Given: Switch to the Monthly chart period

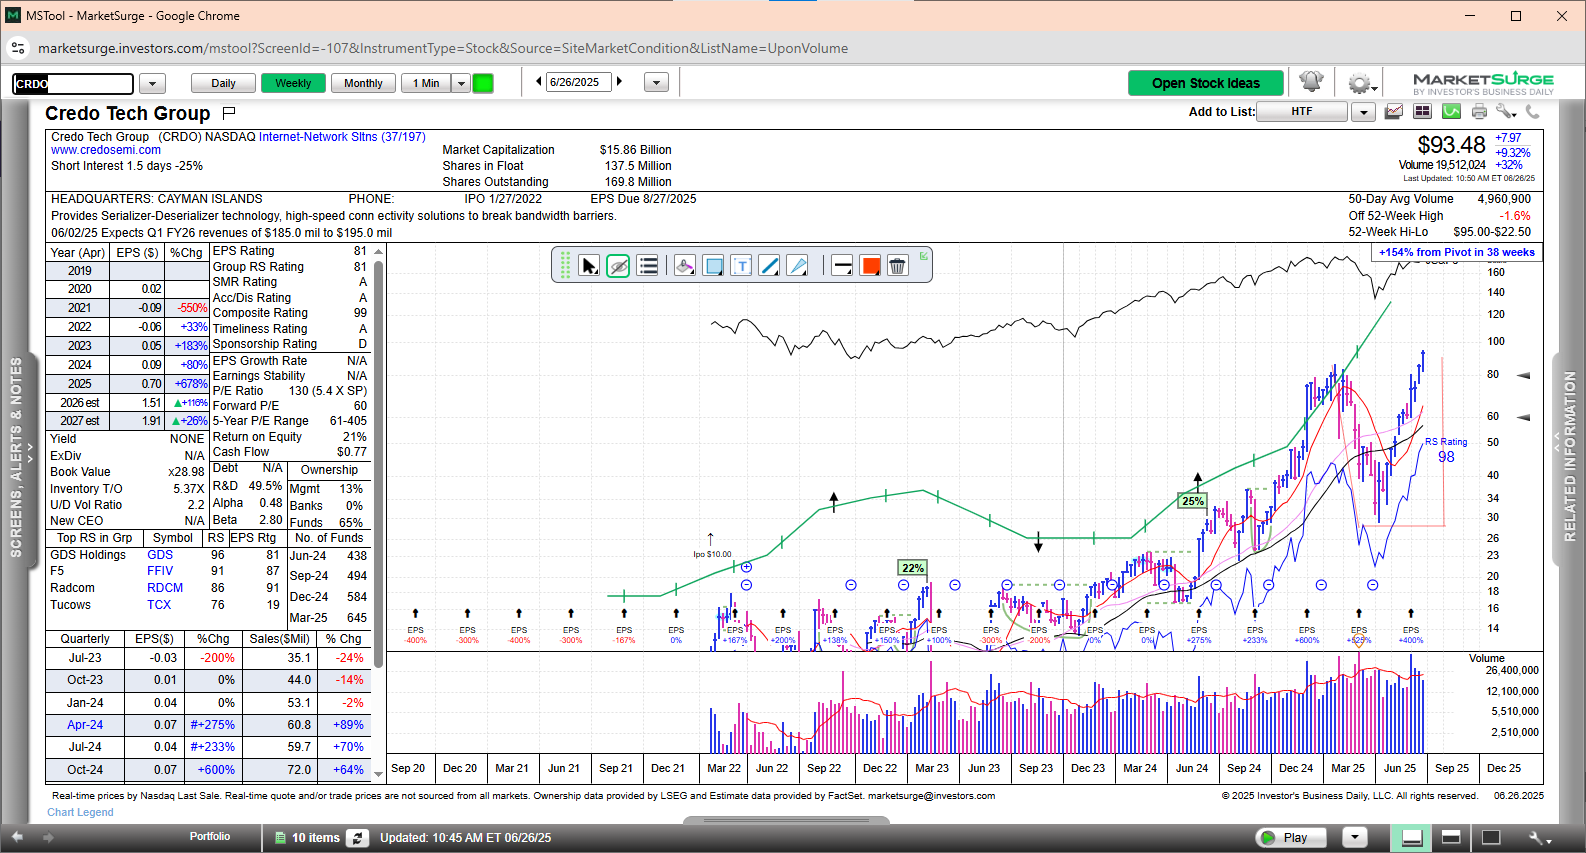Looking at the screenshot, I should (363, 83).
